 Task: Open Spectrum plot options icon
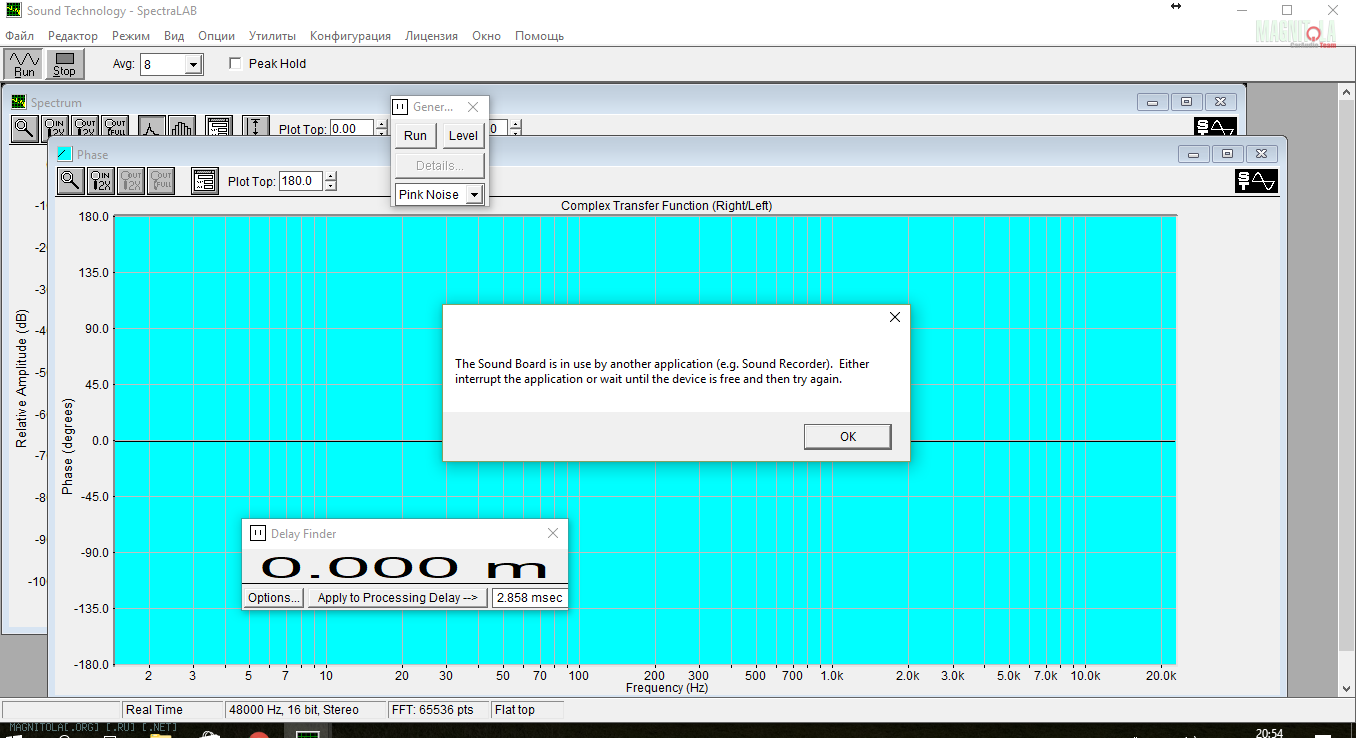click(x=219, y=128)
